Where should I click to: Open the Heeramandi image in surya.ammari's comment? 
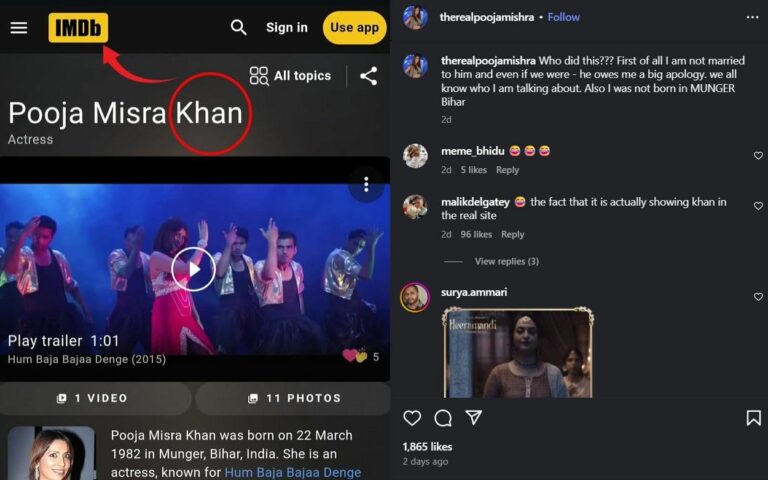point(518,352)
